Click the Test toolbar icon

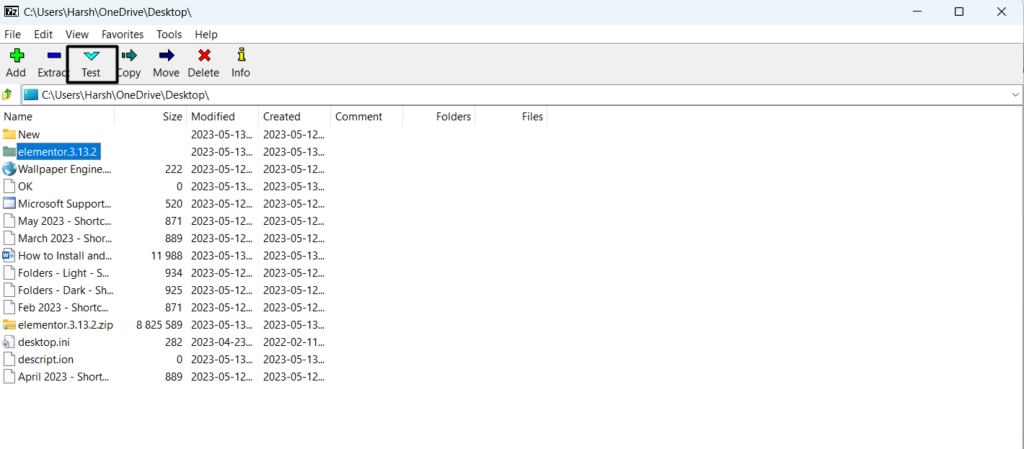tap(91, 55)
